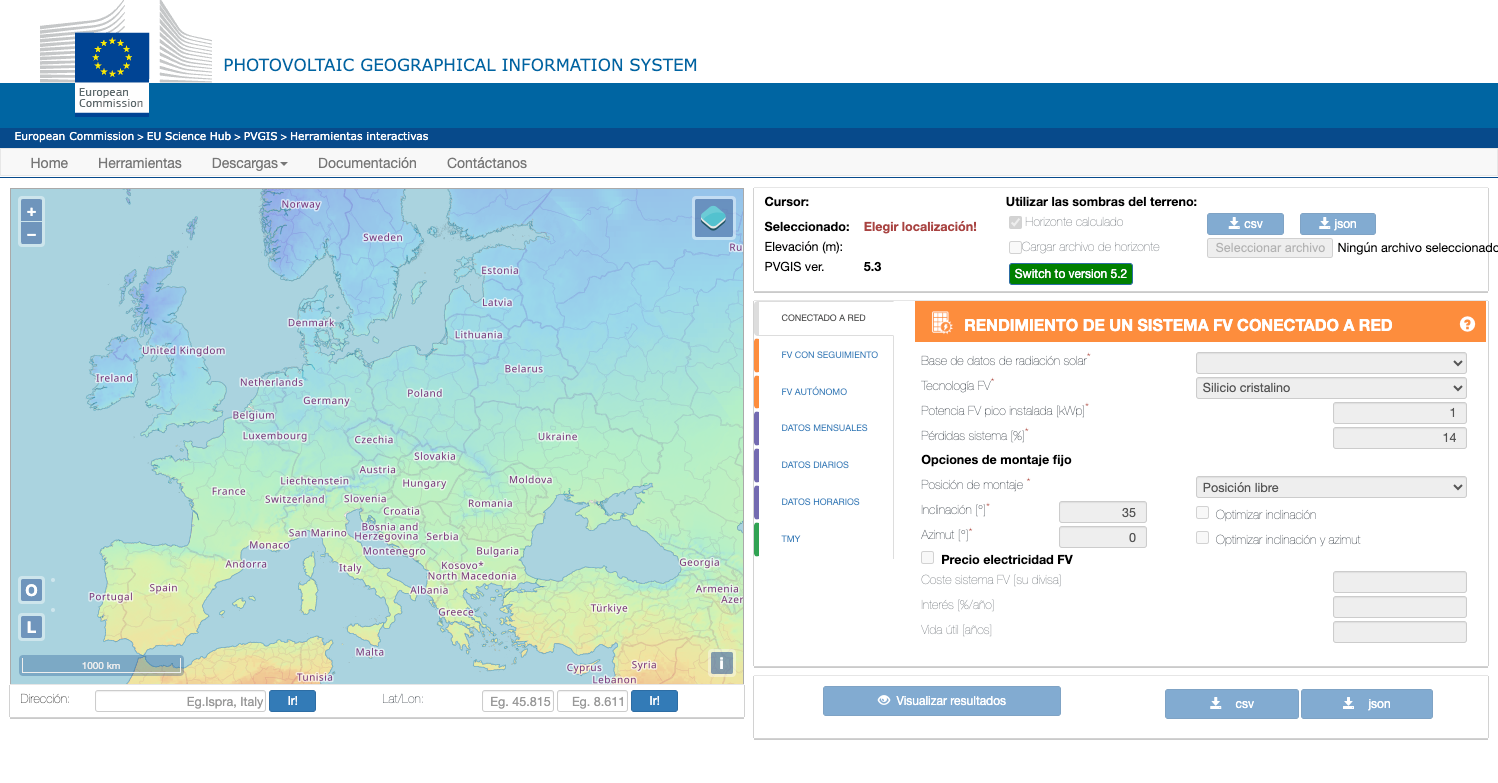Click Switch to version 5.2
This screenshot has height=783, width=1498.
click(x=1070, y=273)
